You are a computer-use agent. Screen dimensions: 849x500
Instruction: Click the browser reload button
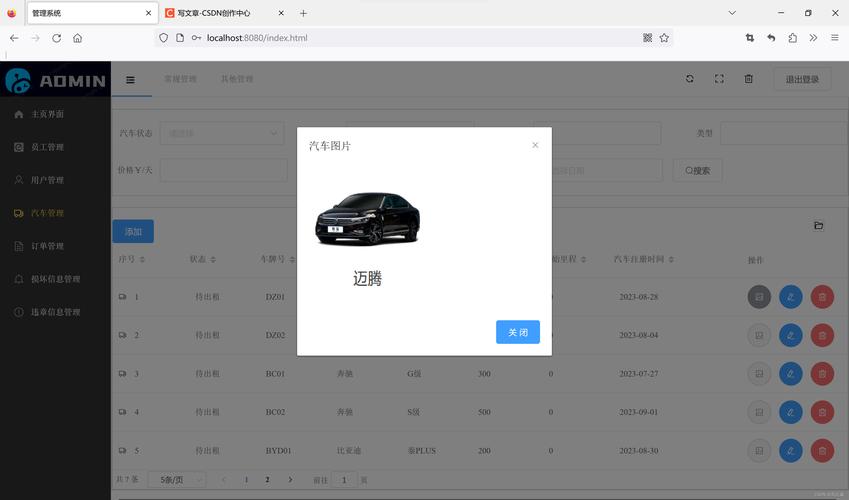[56, 38]
